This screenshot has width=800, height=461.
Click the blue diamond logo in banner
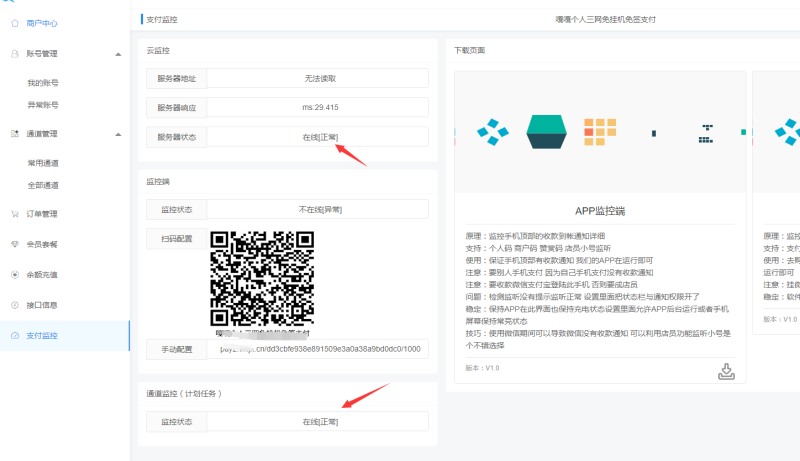click(492, 132)
